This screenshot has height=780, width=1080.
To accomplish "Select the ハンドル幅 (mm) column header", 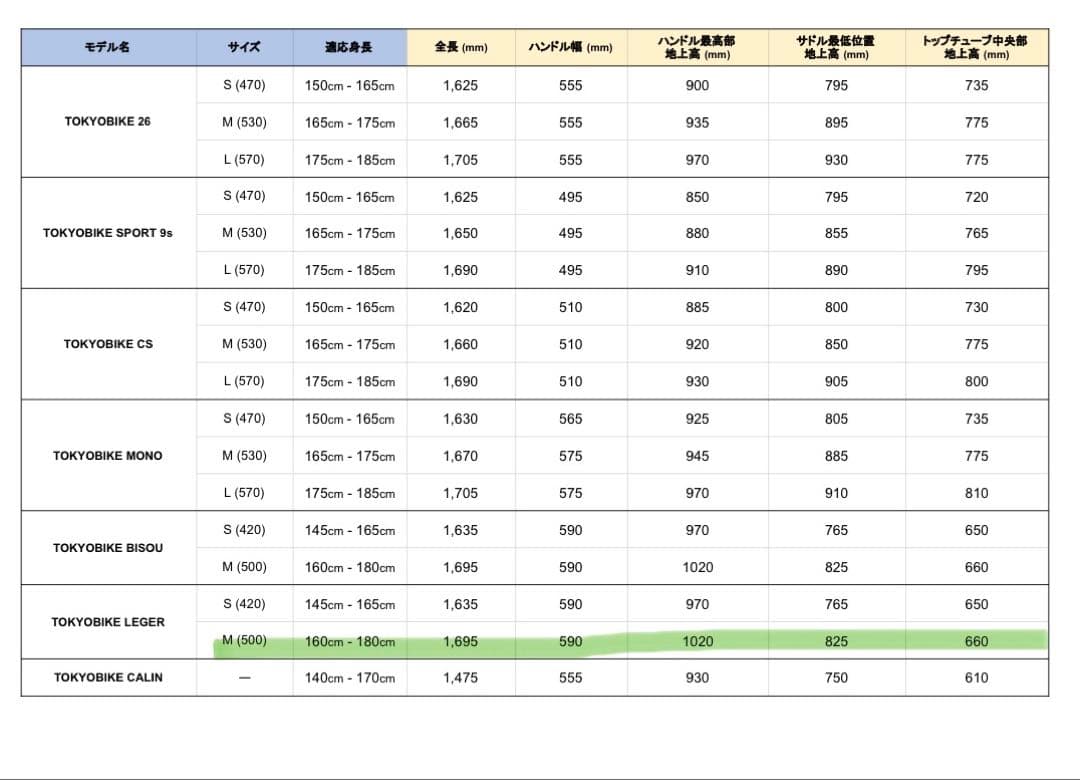I will tap(571, 48).
